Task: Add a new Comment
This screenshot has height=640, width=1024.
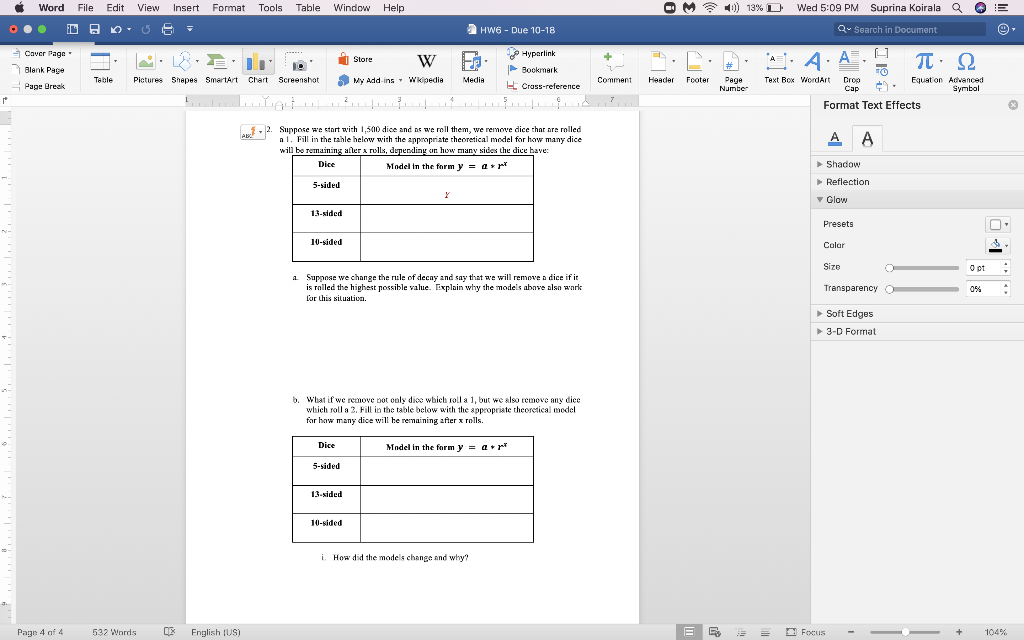Action: click(613, 67)
